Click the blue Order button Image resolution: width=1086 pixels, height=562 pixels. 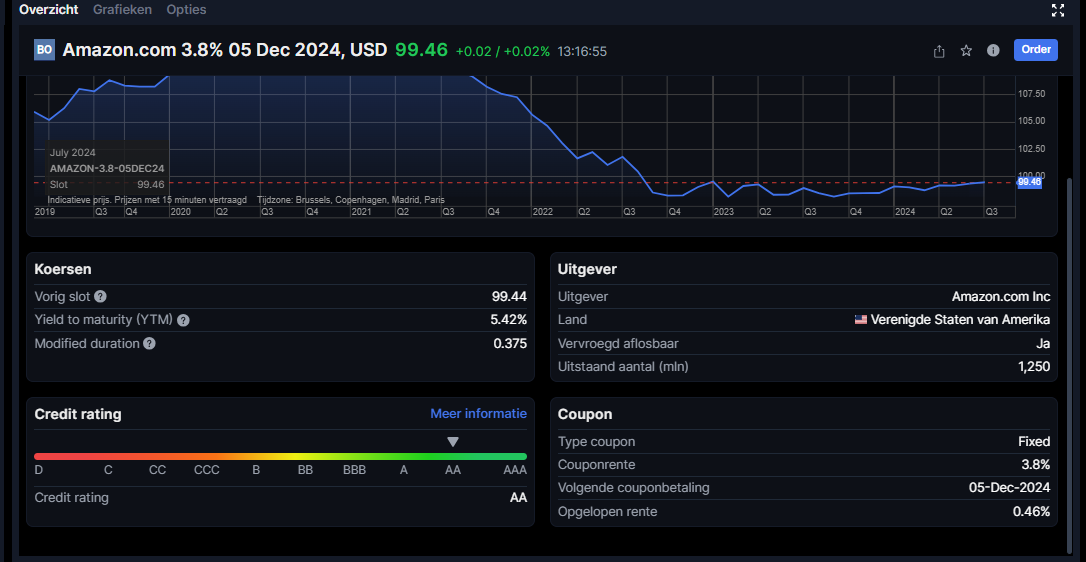tap(1035, 50)
